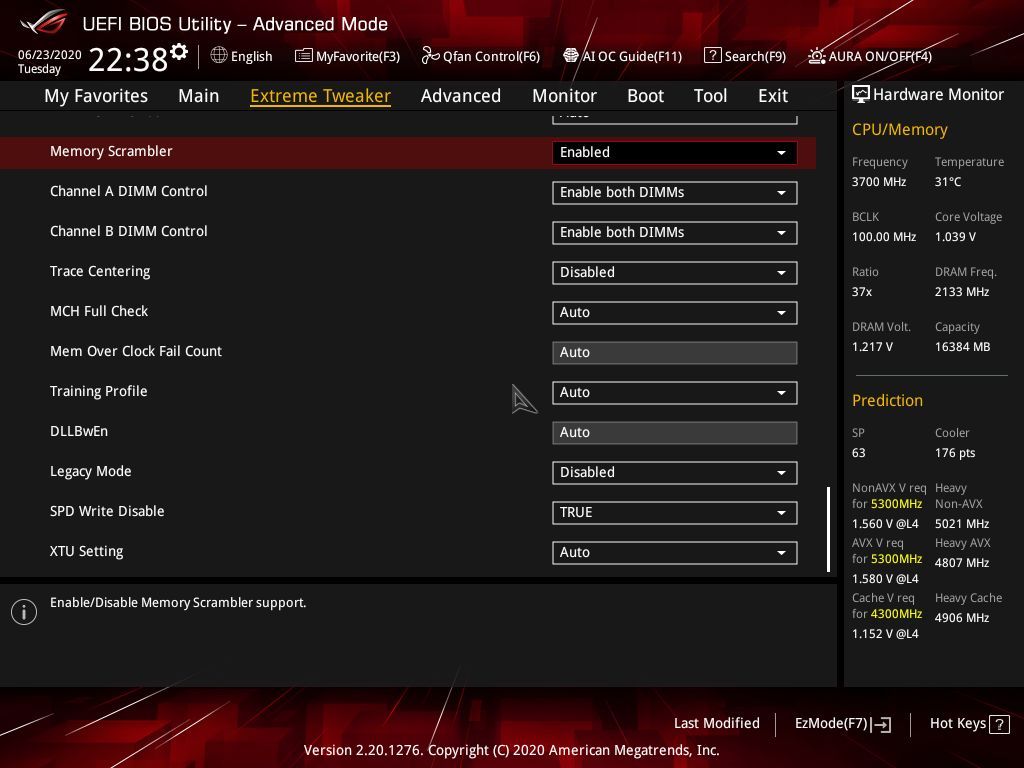Select the XTU Setting label

pyautogui.click(x=86, y=551)
